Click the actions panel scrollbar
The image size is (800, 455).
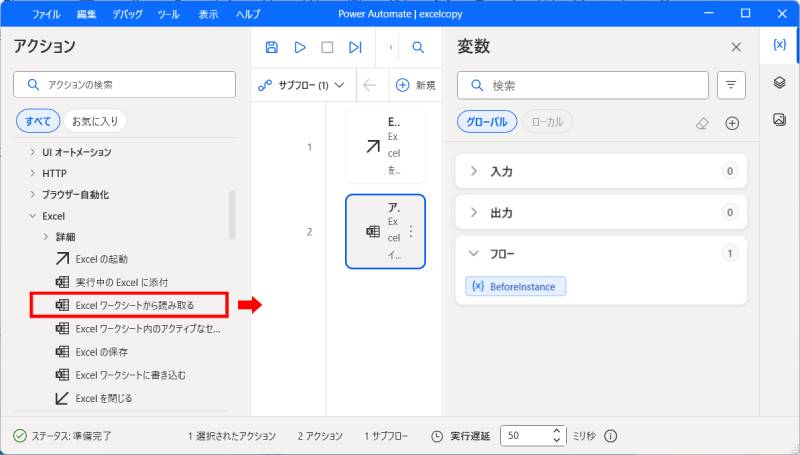232,215
